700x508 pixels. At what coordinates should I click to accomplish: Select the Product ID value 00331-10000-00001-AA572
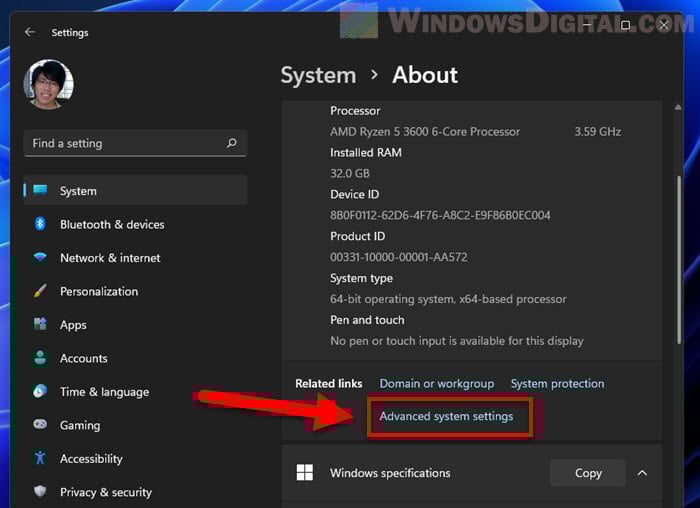399,257
